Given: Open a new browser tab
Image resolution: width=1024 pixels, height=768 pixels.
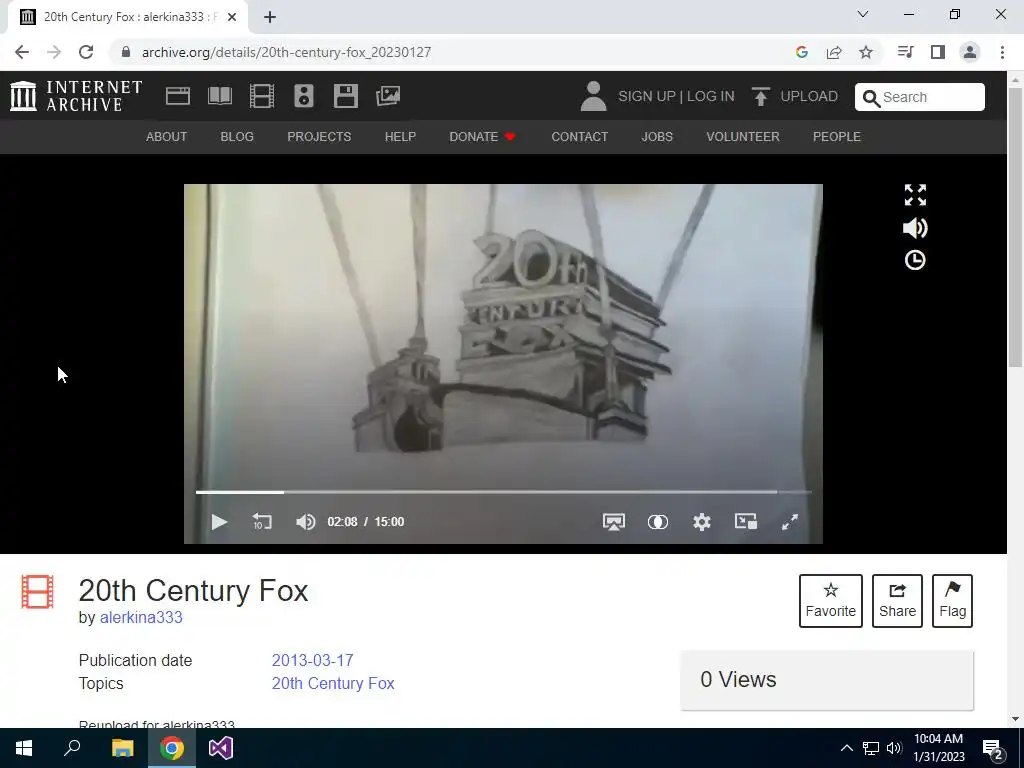Looking at the screenshot, I should [270, 17].
